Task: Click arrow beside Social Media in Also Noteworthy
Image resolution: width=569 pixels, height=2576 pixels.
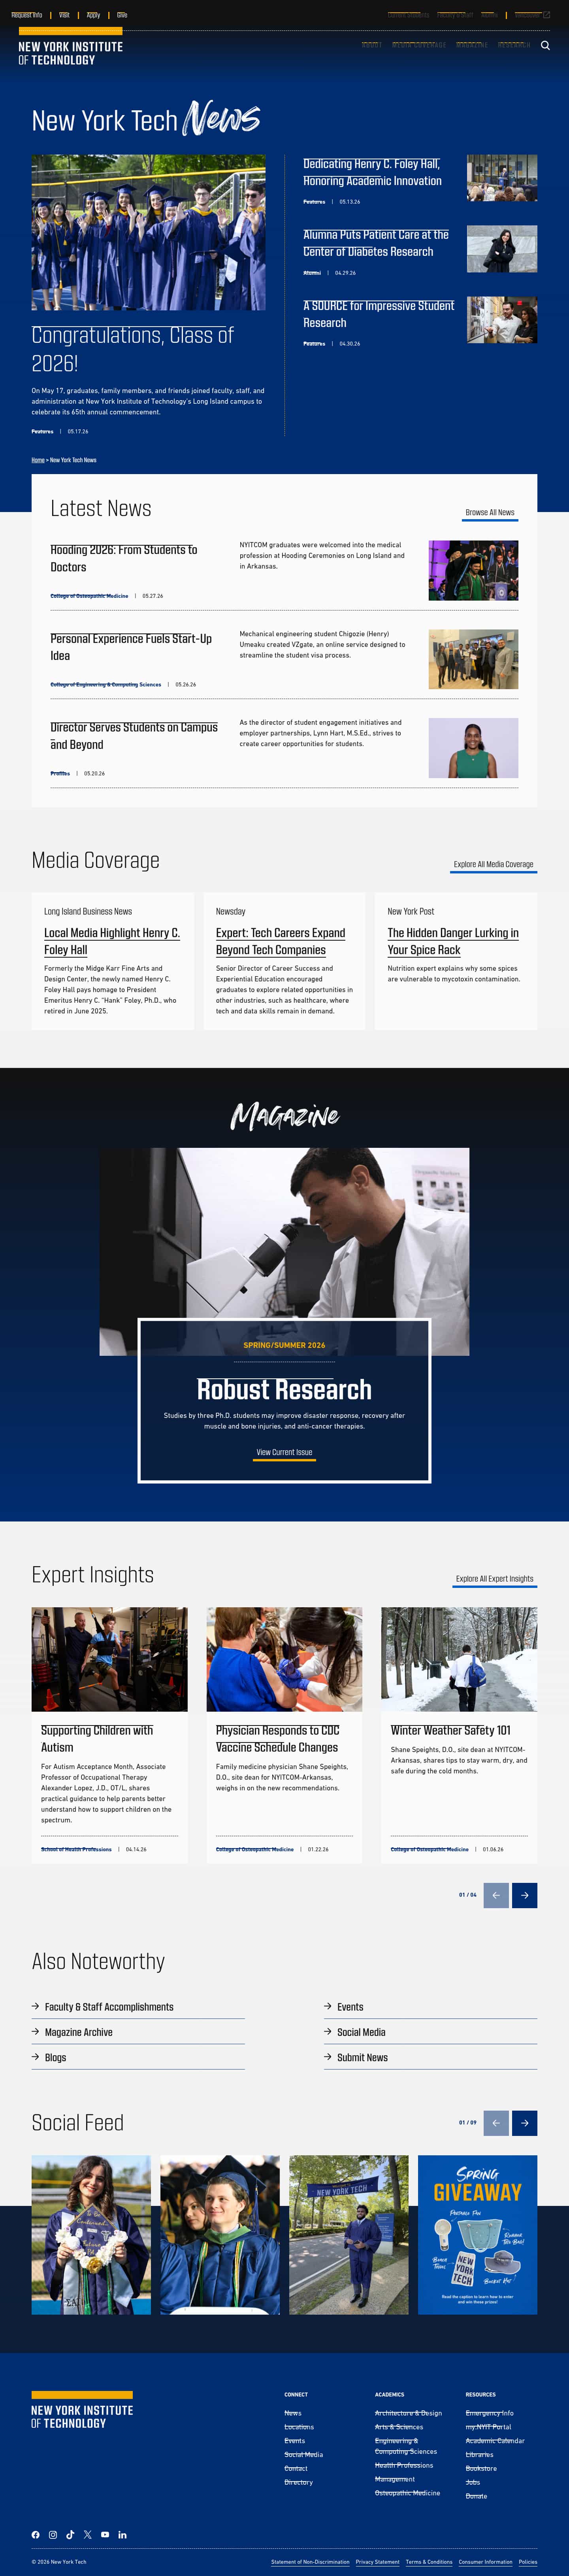Action: [x=328, y=2031]
